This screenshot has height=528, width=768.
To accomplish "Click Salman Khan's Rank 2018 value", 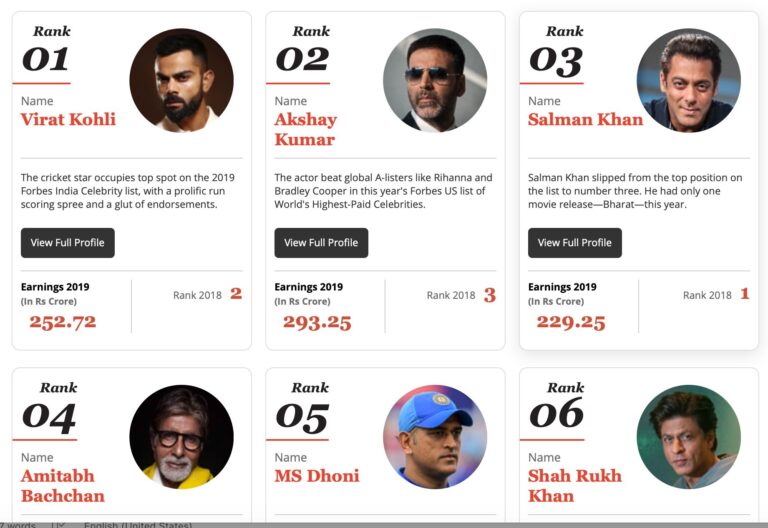I will click(x=744, y=294).
